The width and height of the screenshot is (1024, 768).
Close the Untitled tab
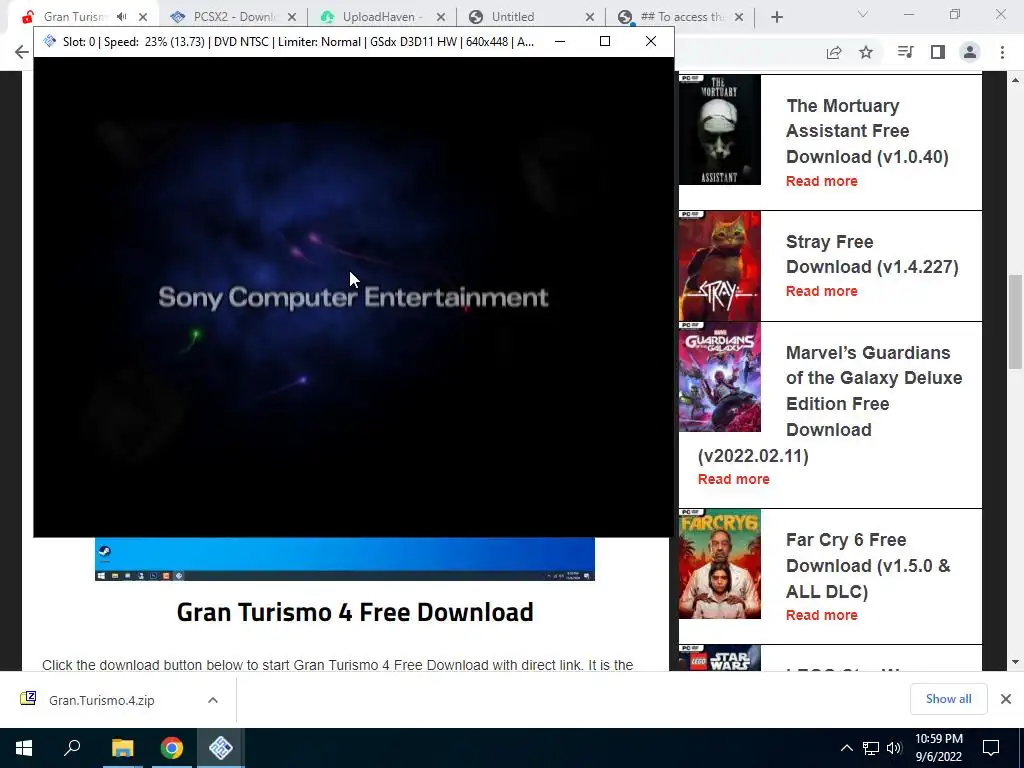590,17
